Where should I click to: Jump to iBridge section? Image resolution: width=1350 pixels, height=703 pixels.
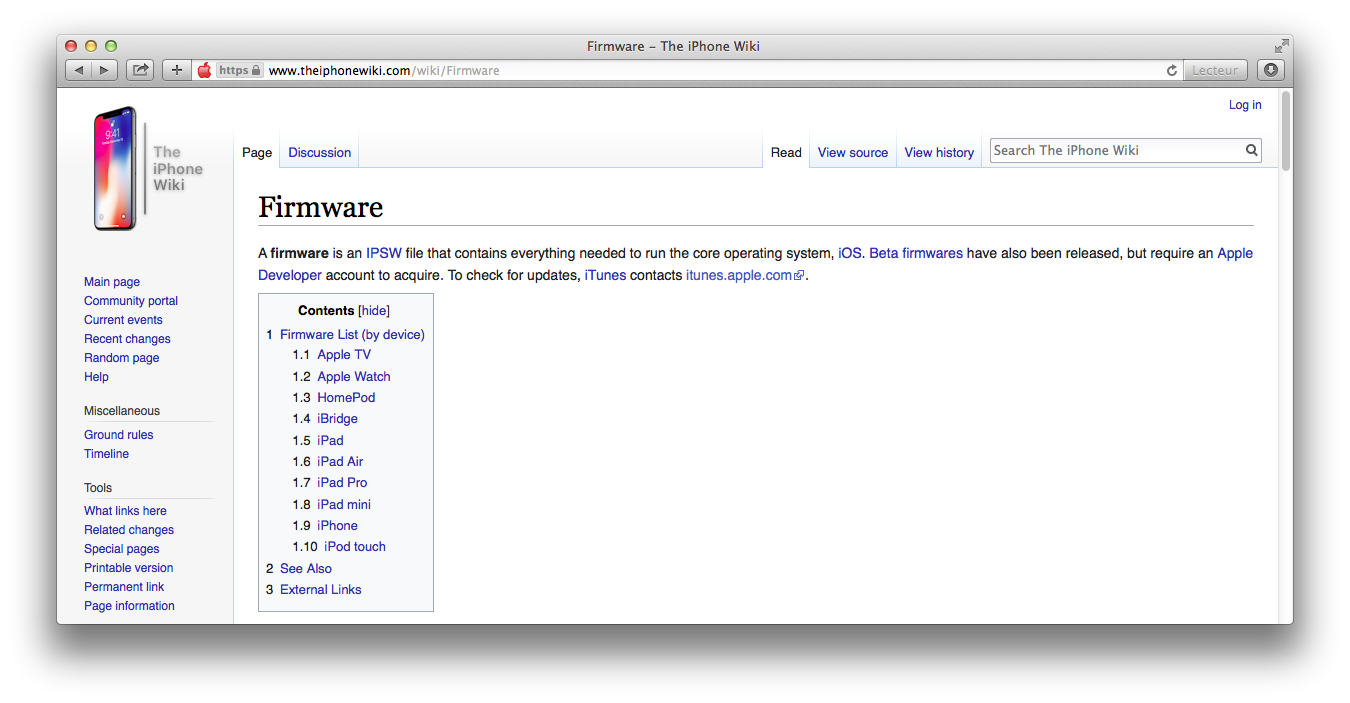[x=337, y=419]
